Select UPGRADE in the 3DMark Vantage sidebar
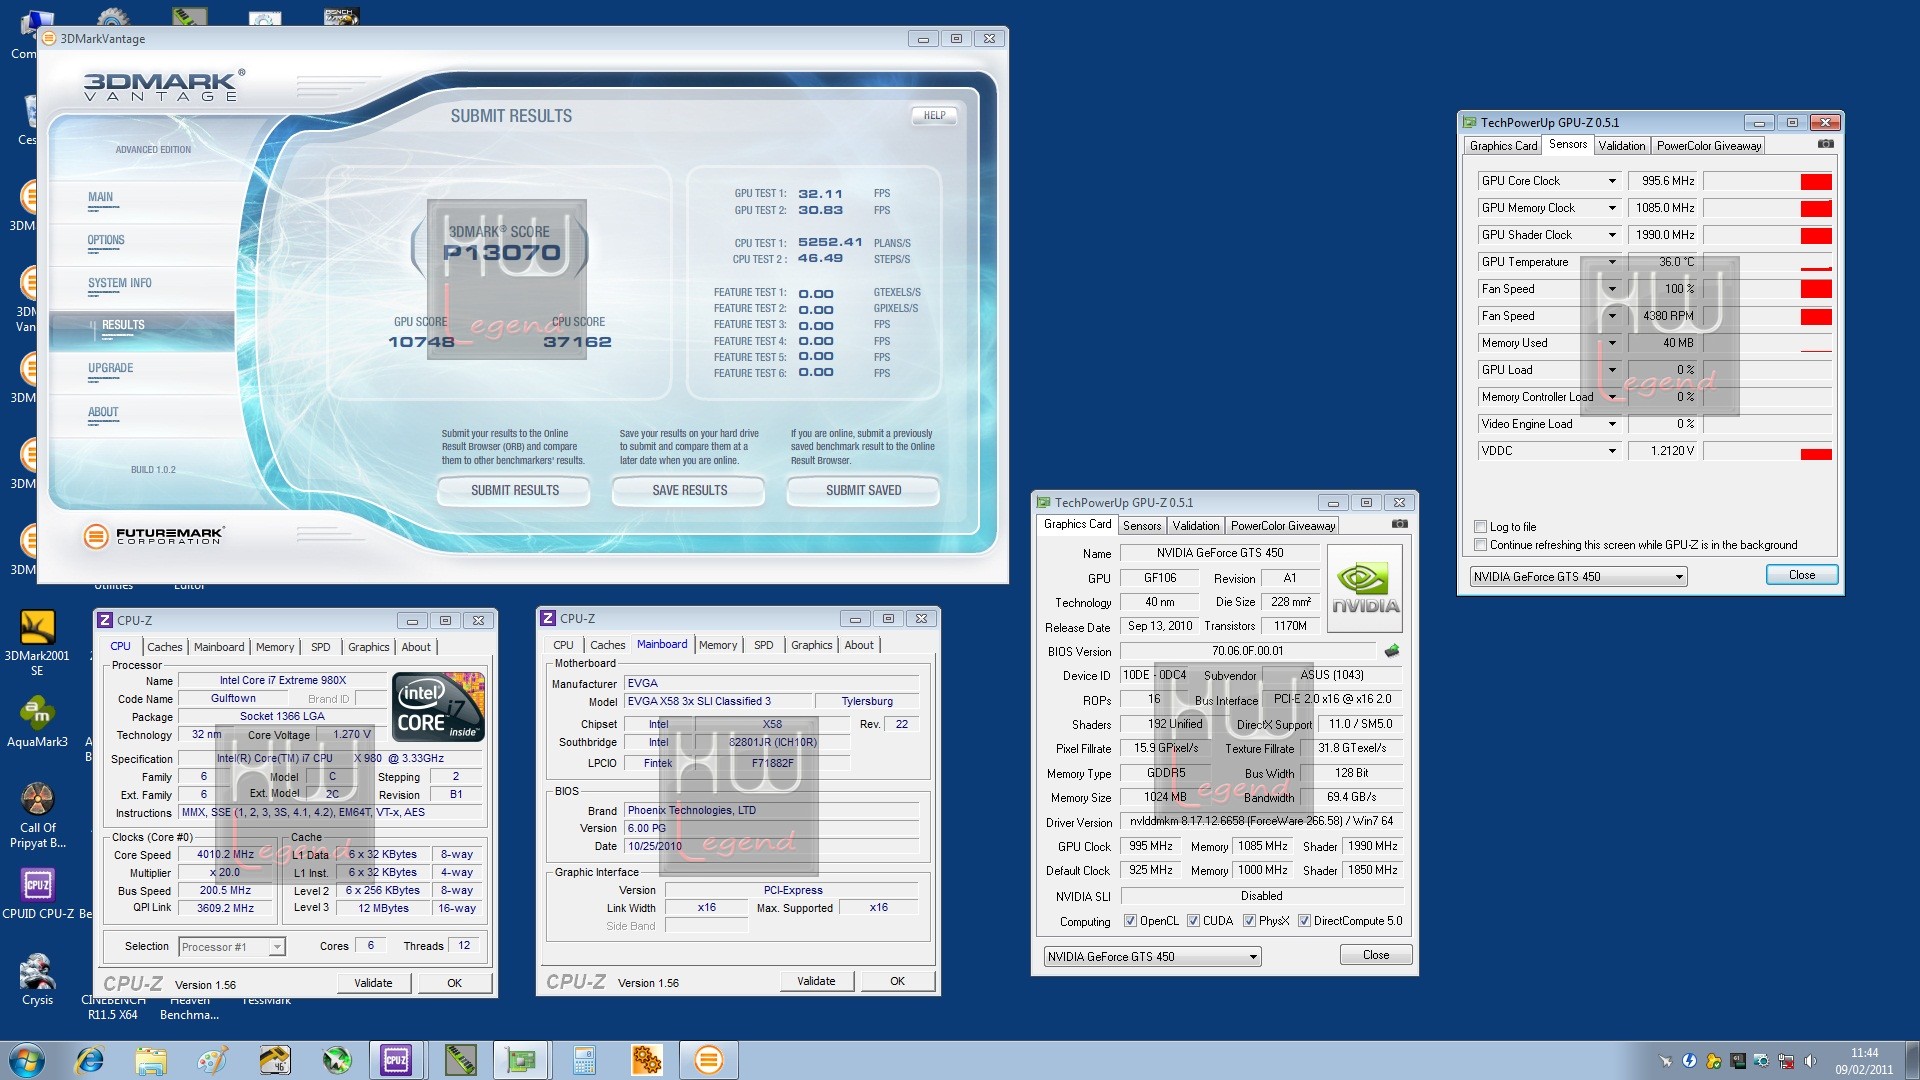Image resolution: width=1920 pixels, height=1080 pixels. [110, 368]
